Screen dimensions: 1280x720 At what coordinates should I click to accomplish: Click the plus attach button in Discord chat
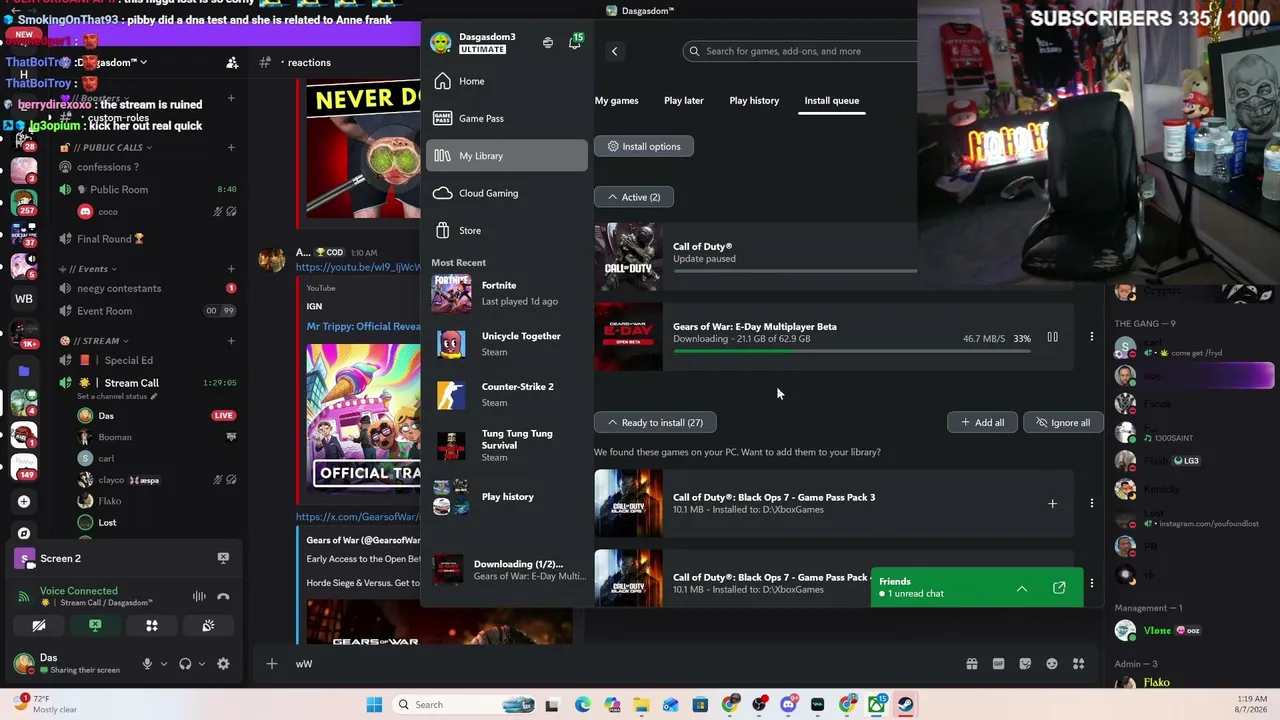point(271,664)
